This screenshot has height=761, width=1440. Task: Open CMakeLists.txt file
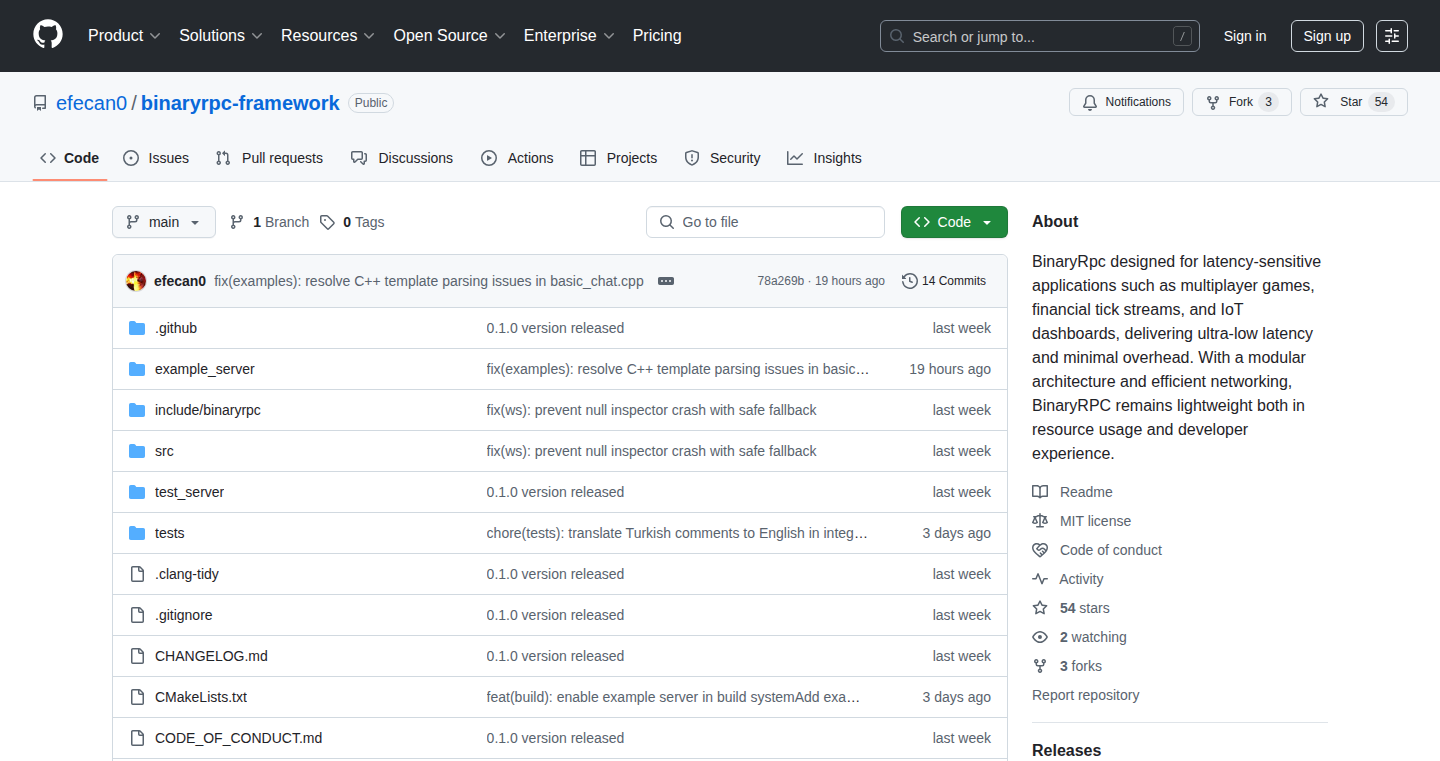pos(201,697)
